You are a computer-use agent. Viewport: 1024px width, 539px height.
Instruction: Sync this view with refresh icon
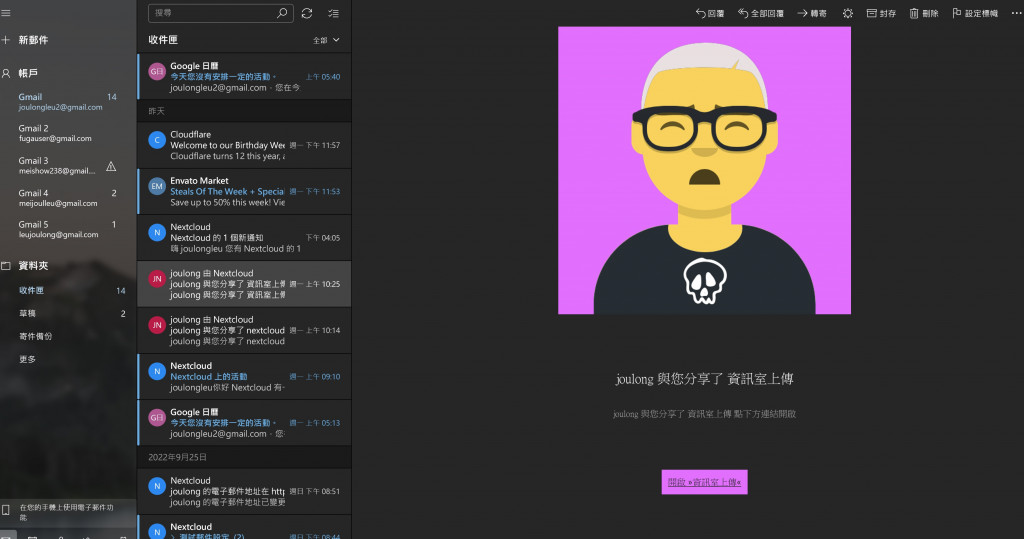coord(307,13)
